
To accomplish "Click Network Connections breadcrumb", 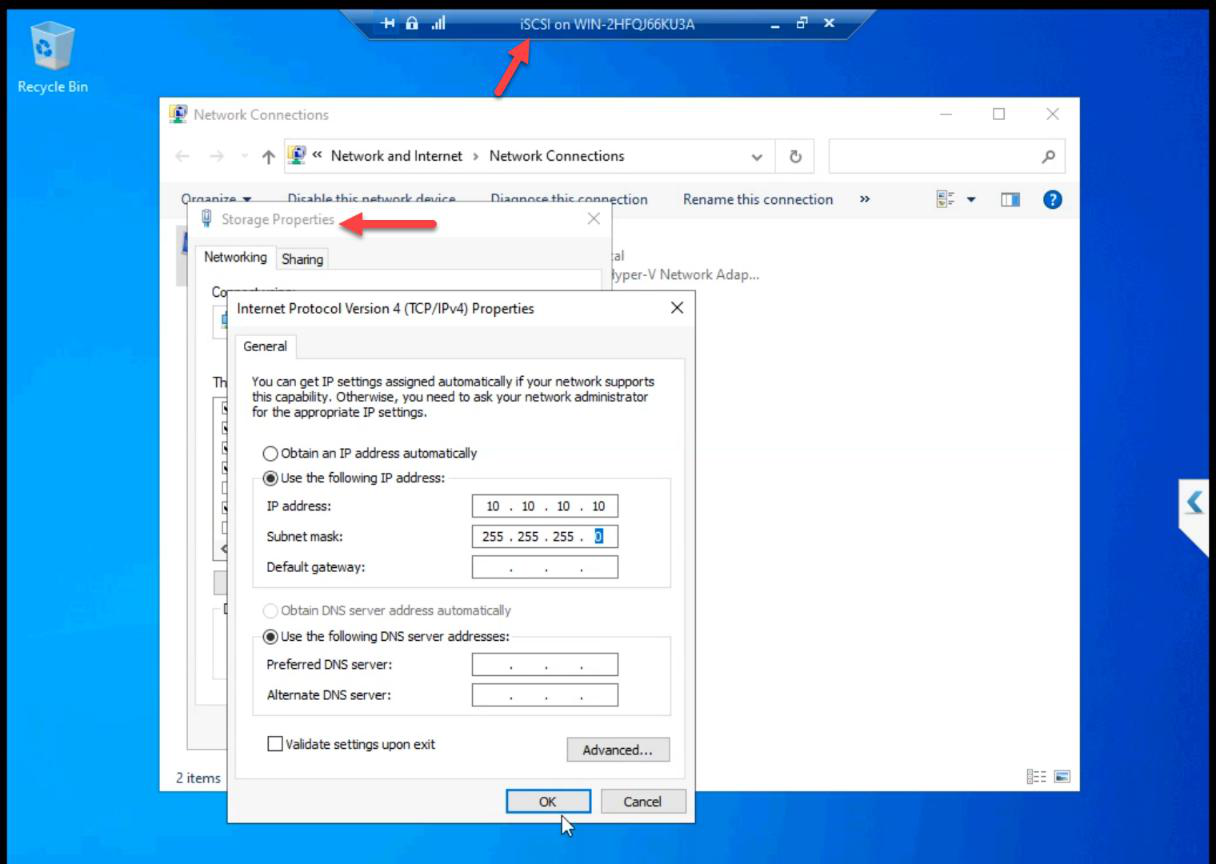I will (557, 156).
